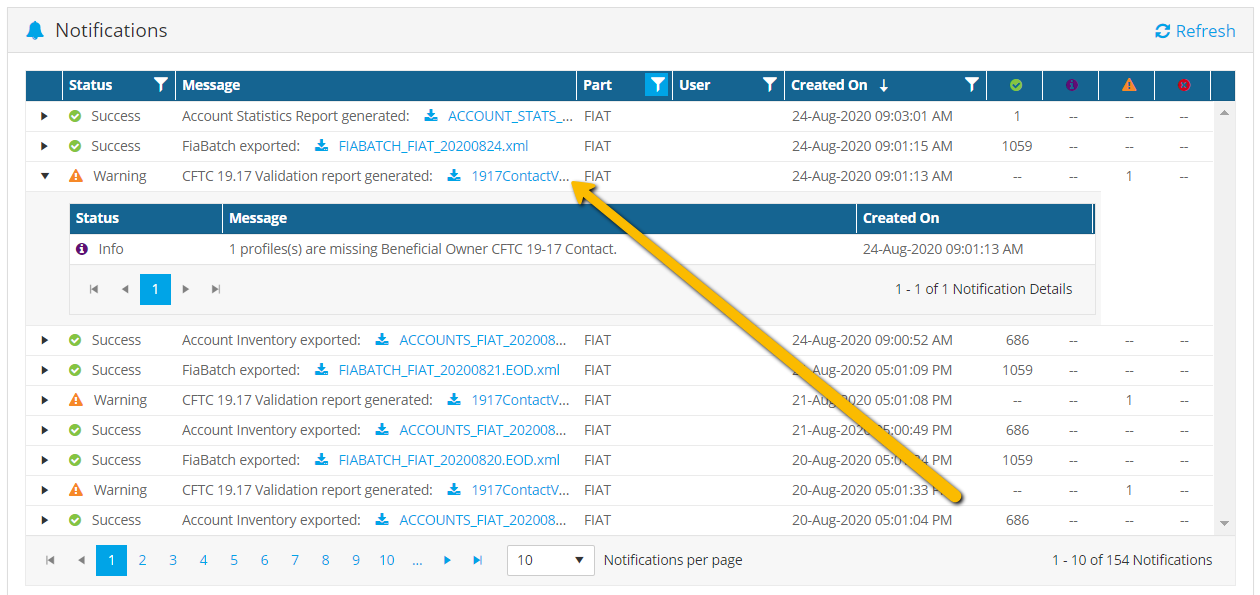Click the success count 1 in first row
The image size is (1260, 595).
pos(1017,116)
